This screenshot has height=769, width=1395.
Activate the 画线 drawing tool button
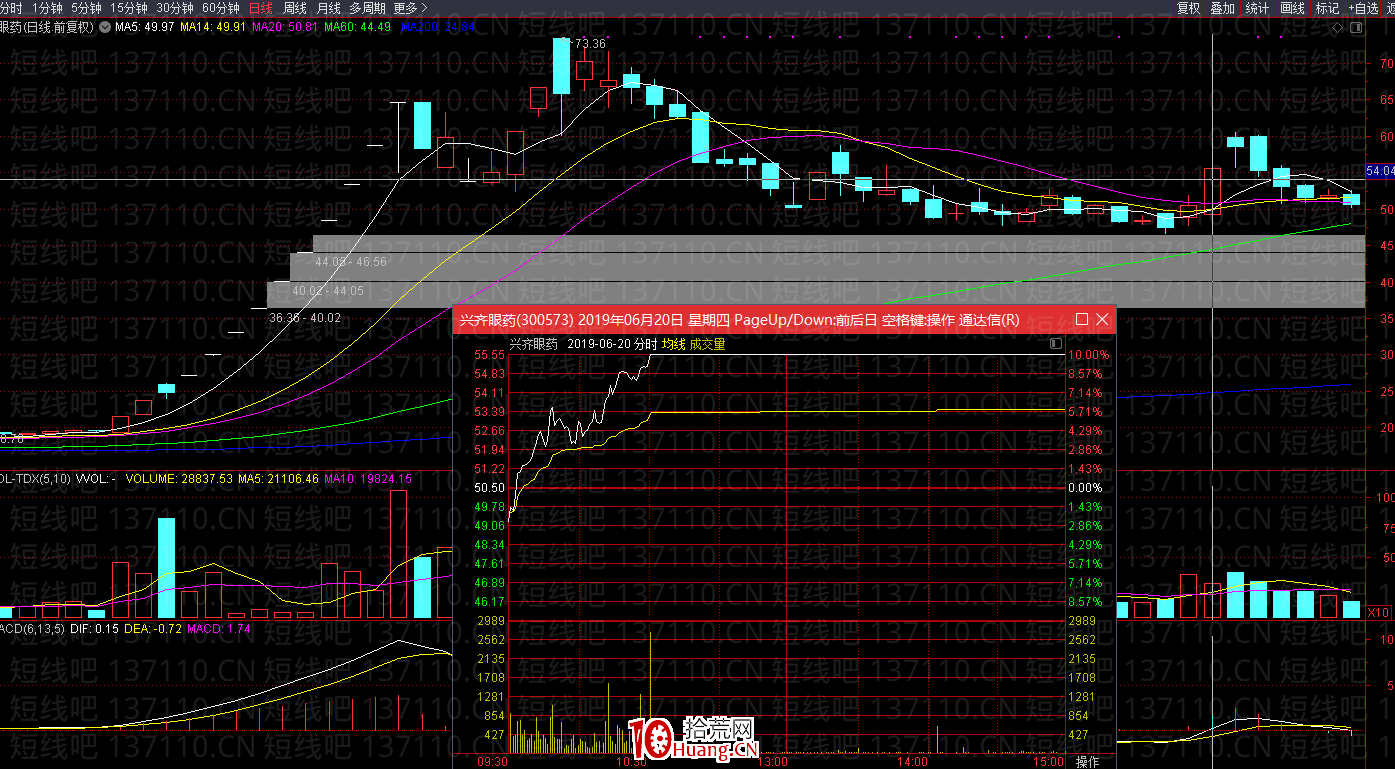coord(1293,7)
